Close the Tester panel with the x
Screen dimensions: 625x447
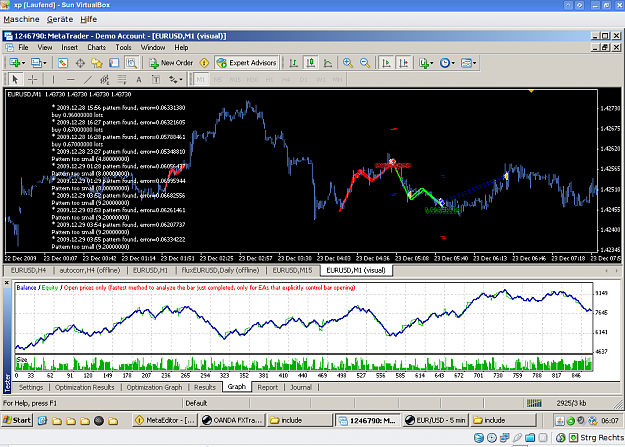coord(7,283)
